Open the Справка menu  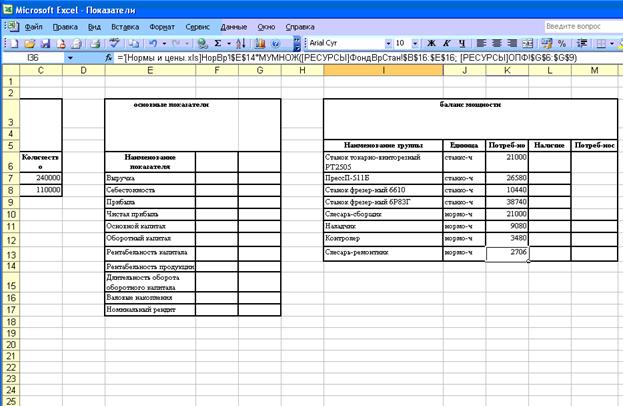point(300,27)
